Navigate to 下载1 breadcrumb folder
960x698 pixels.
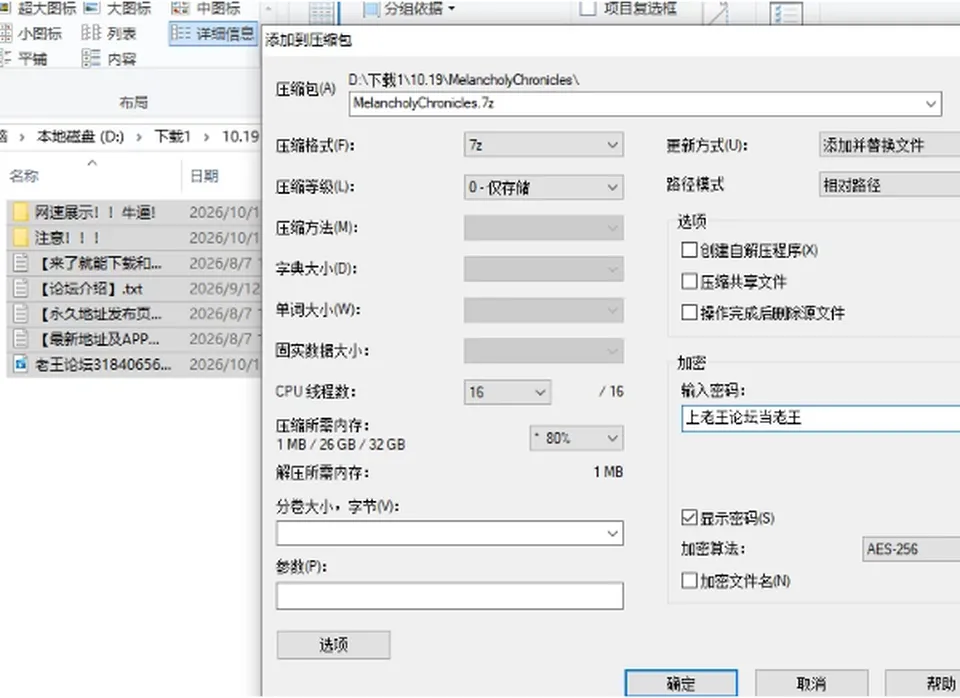(x=172, y=137)
